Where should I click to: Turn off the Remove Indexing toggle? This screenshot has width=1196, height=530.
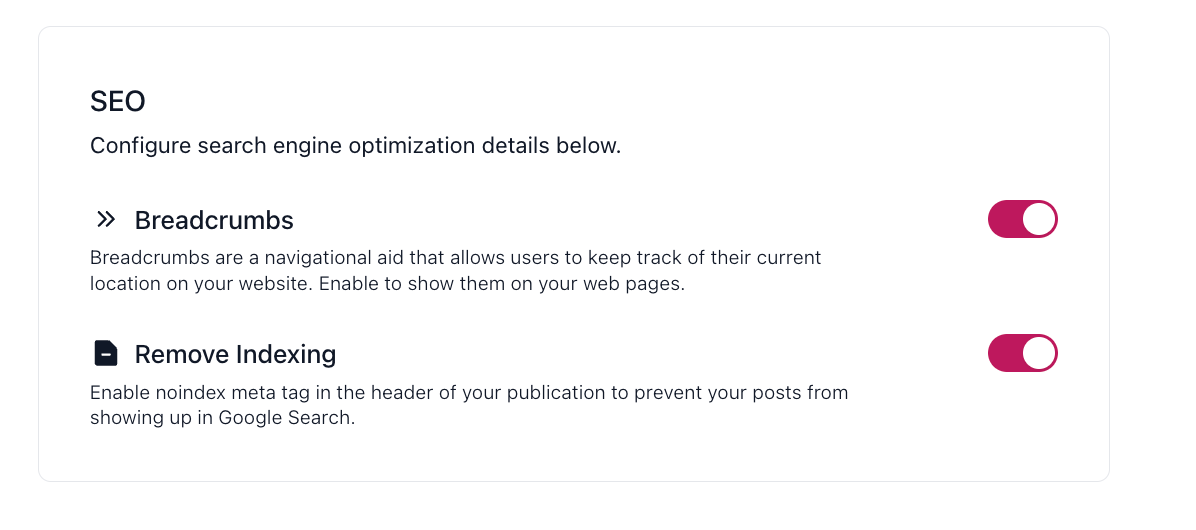pyautogui.click(x=1022, y=353)
